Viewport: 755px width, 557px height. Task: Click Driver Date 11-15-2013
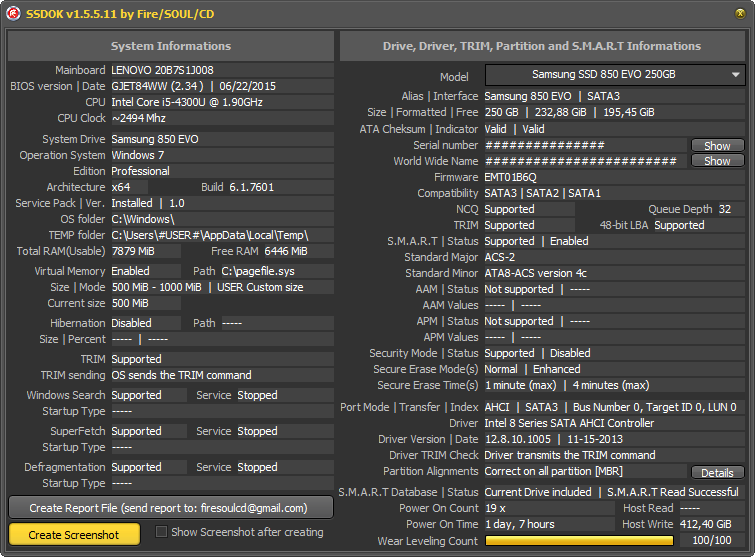tap(595, 439)
